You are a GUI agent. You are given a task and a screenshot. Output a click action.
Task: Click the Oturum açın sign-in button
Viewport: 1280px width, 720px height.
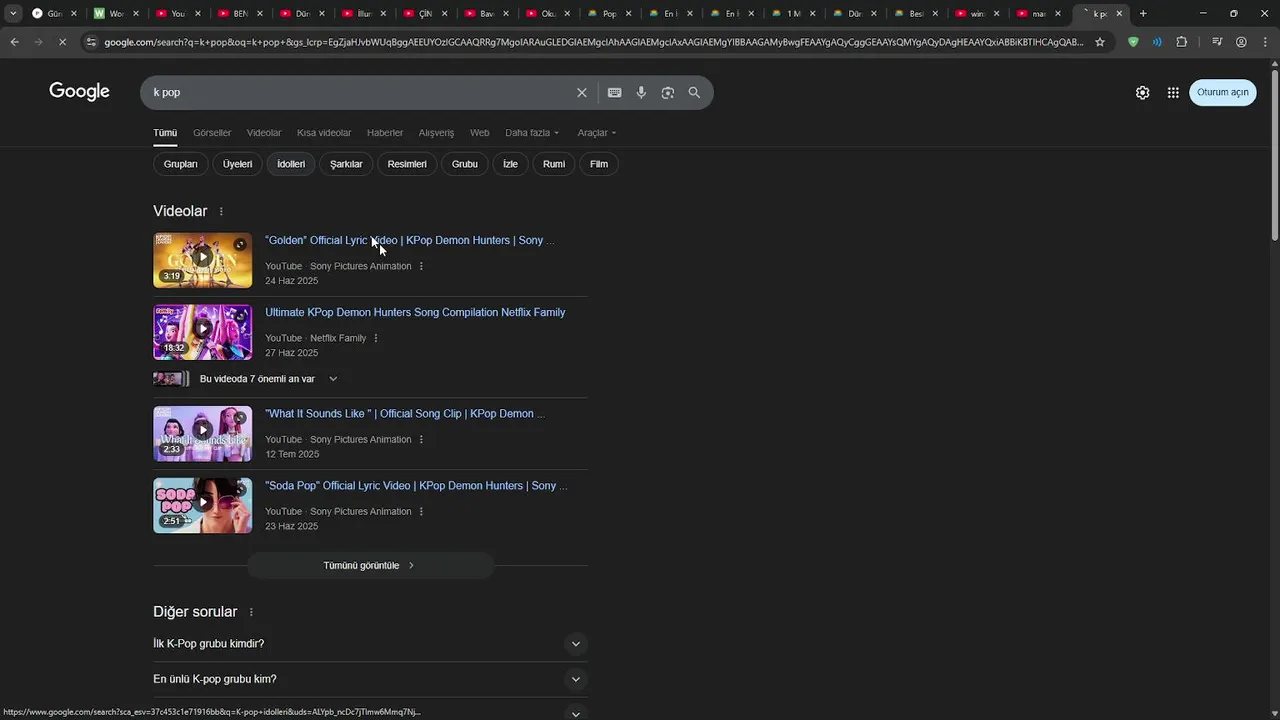click(x=1222, y=92)
